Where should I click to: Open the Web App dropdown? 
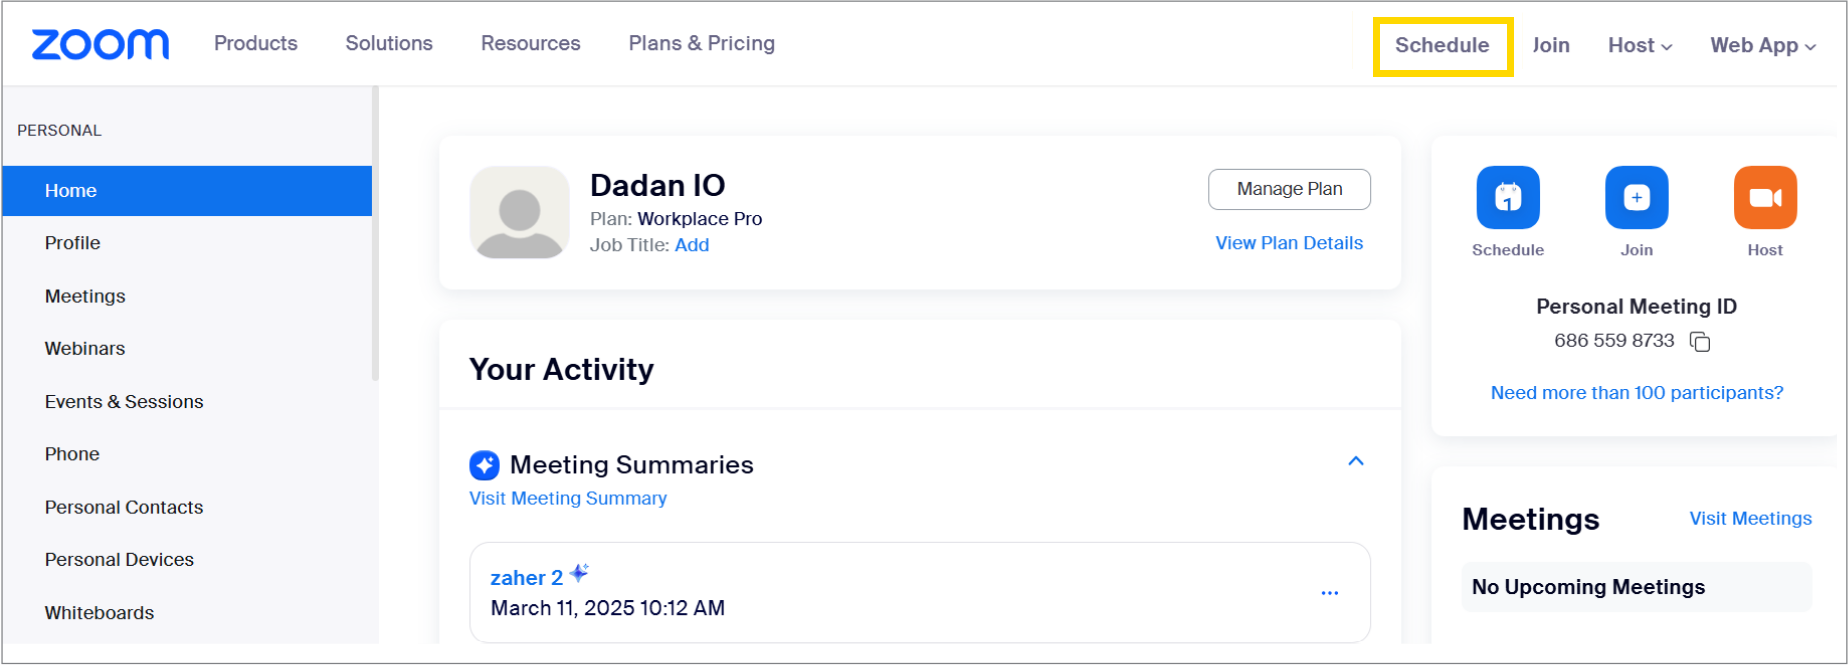[1762, 45]
